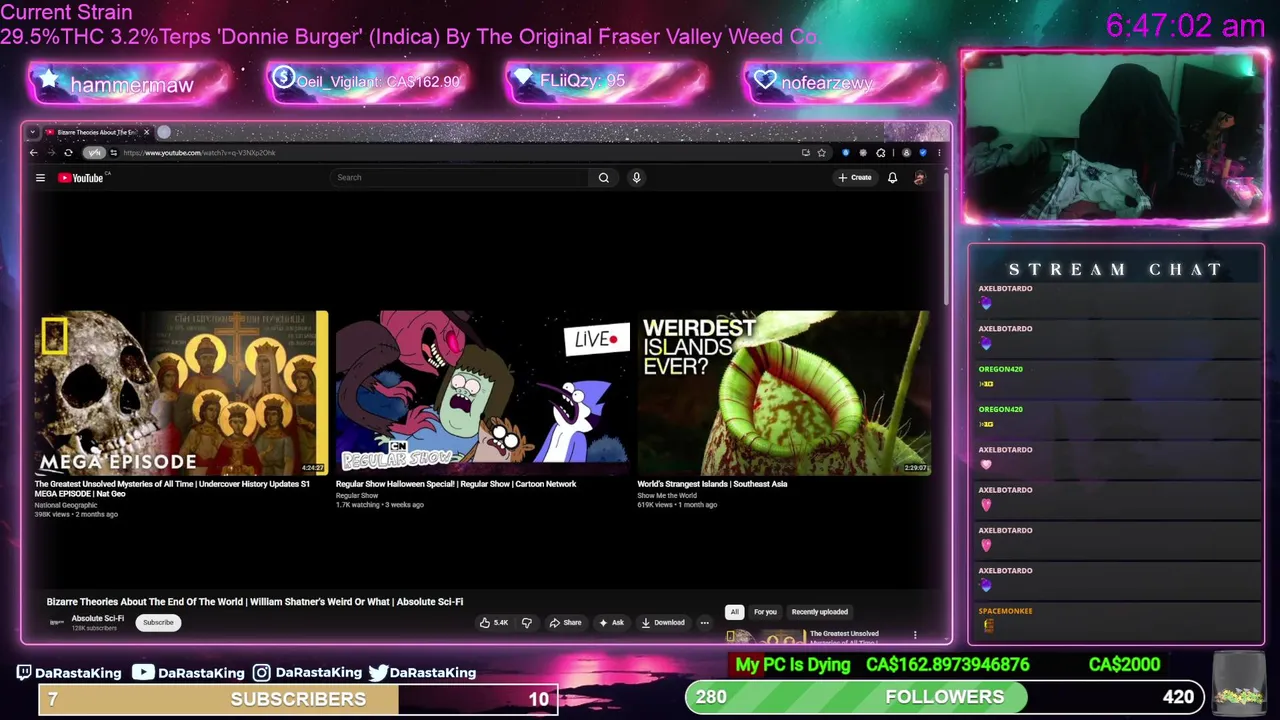The width and height of the screenshot is (1280, 720).
Task: Dislike the video with thumbs-down
Action: coord(527,622)
